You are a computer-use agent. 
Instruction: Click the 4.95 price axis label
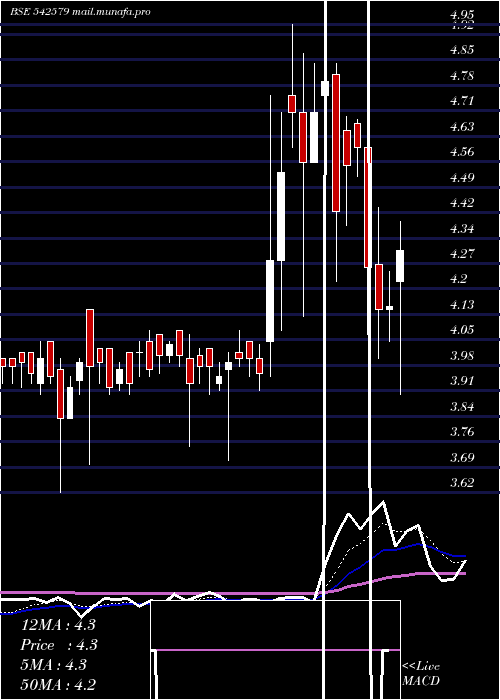[462, 15]
